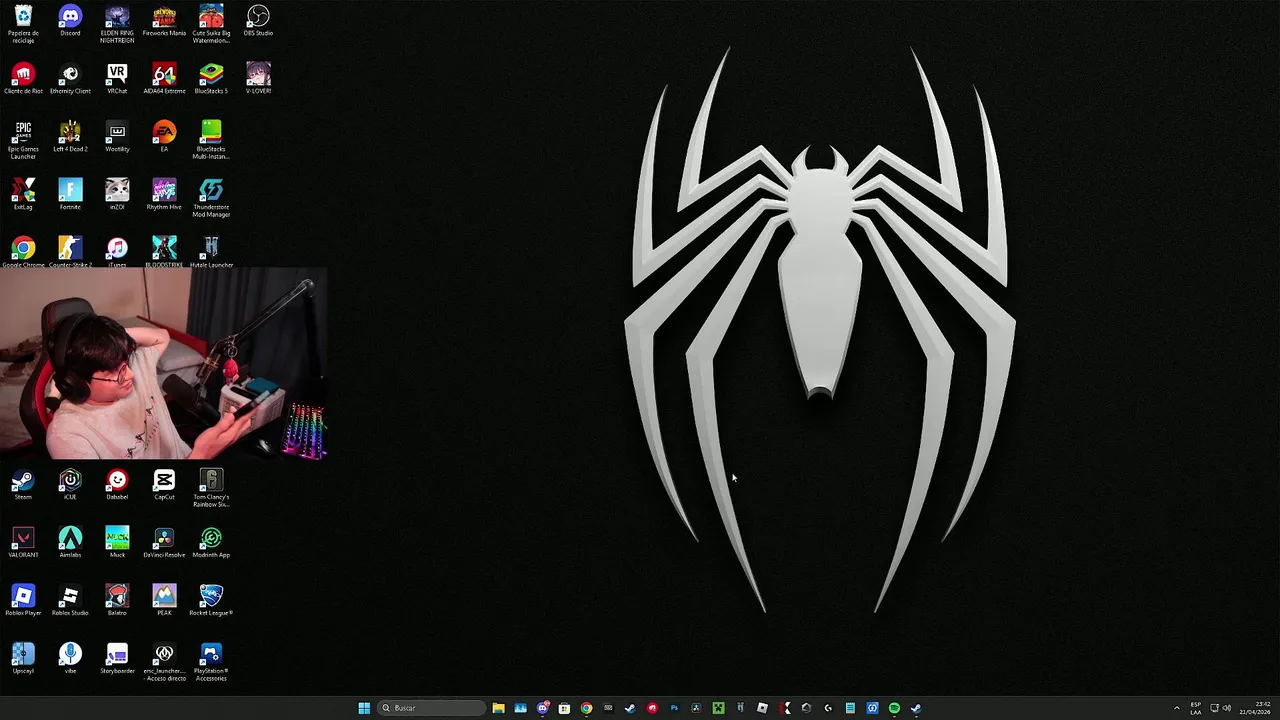1280x720 pixels.
Task: Select the Google Chrome desktop shortcut
Action: 23,252
